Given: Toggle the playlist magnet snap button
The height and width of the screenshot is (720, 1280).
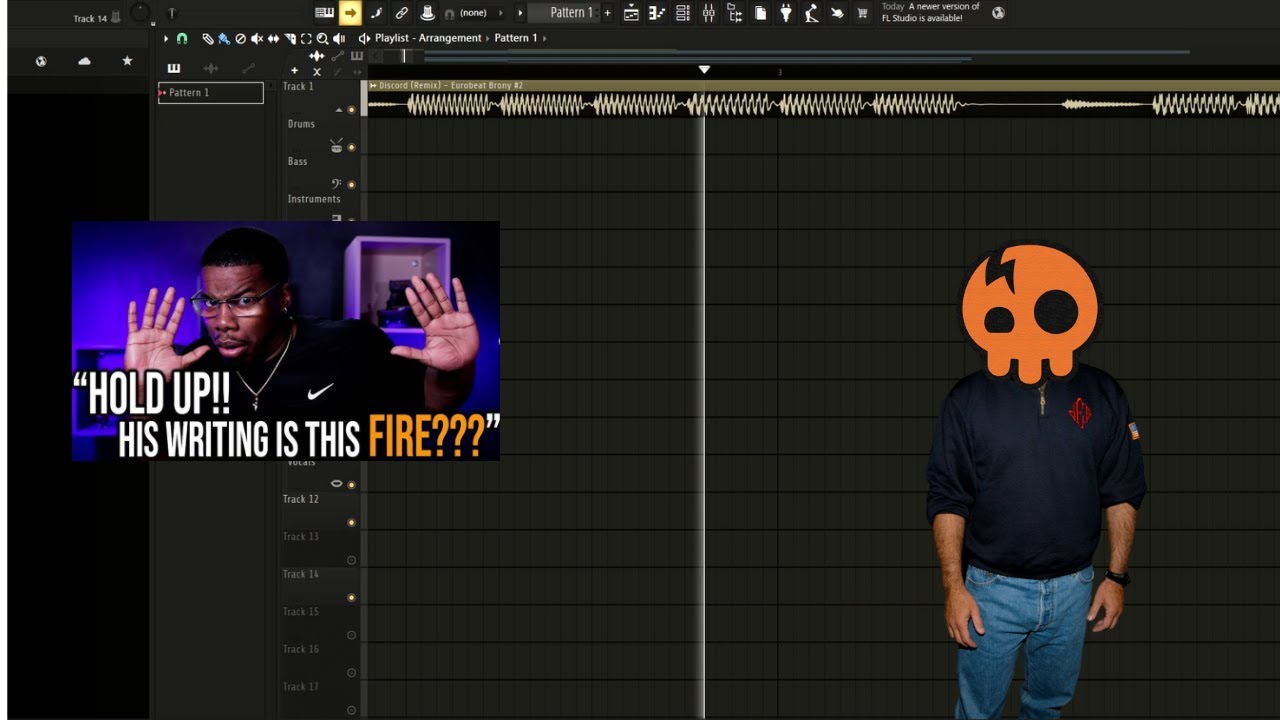Looking at the screenshot, I should (182, 38).
